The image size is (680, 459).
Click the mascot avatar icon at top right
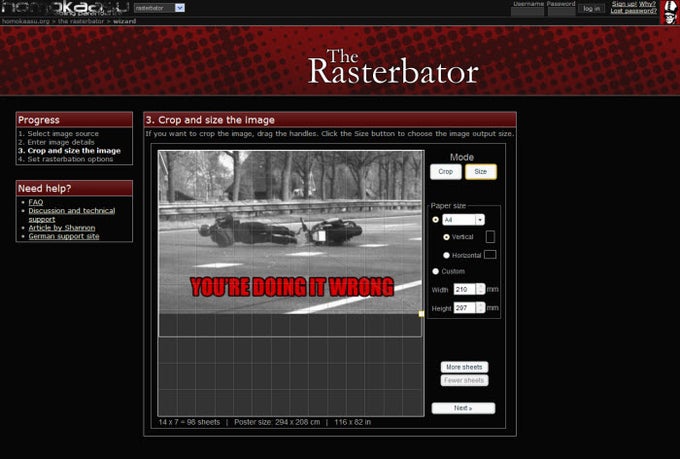(670, 12)
